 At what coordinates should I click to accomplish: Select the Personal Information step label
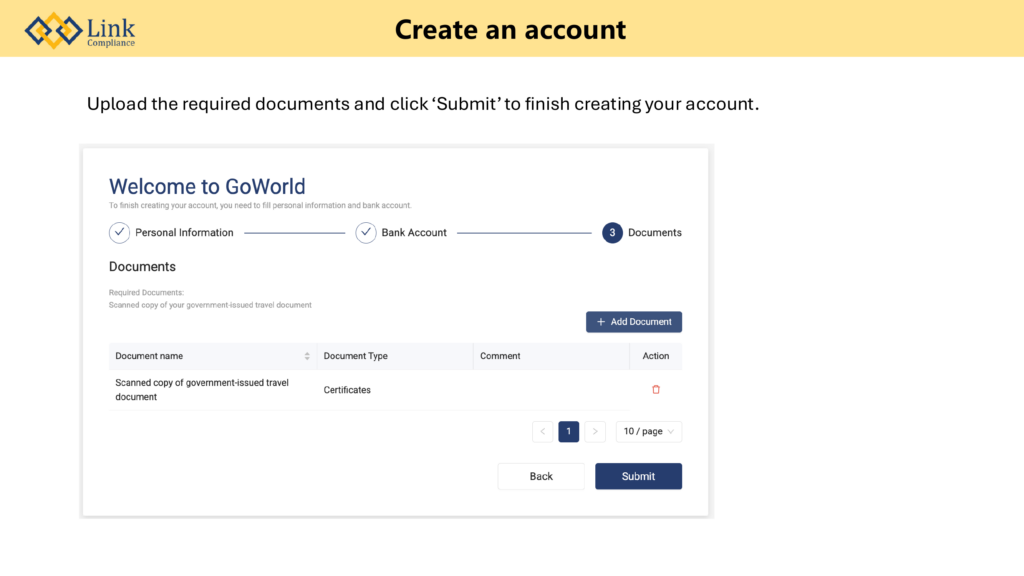click(184, 233)
